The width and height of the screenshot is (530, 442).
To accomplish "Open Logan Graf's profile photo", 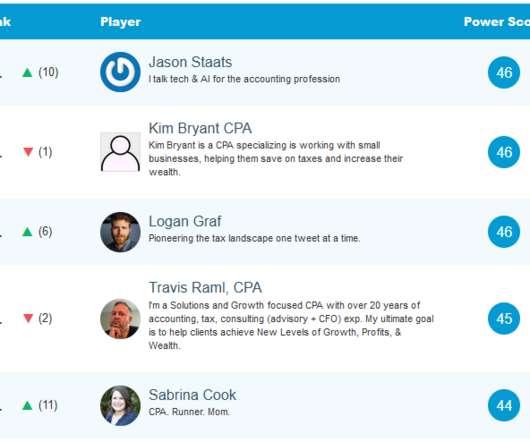I will [120, 232].
